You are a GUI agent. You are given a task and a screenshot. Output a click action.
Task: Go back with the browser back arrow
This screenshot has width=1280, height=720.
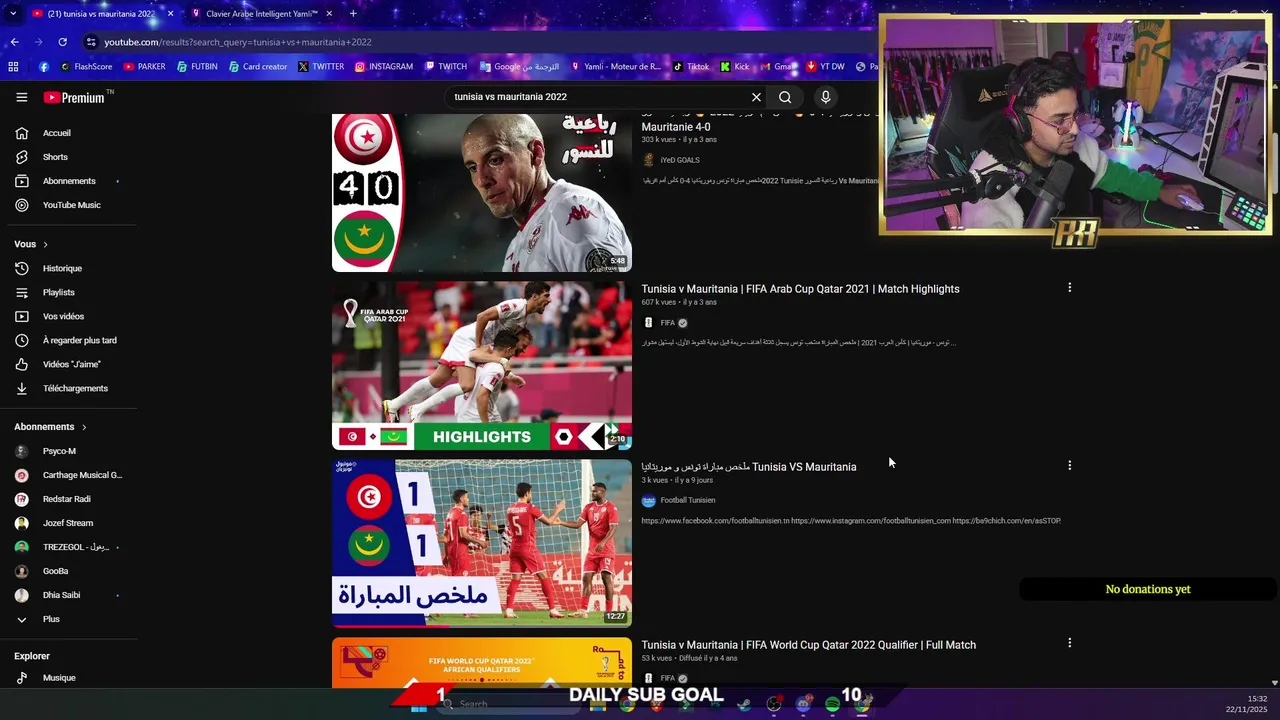click(14, 42)
